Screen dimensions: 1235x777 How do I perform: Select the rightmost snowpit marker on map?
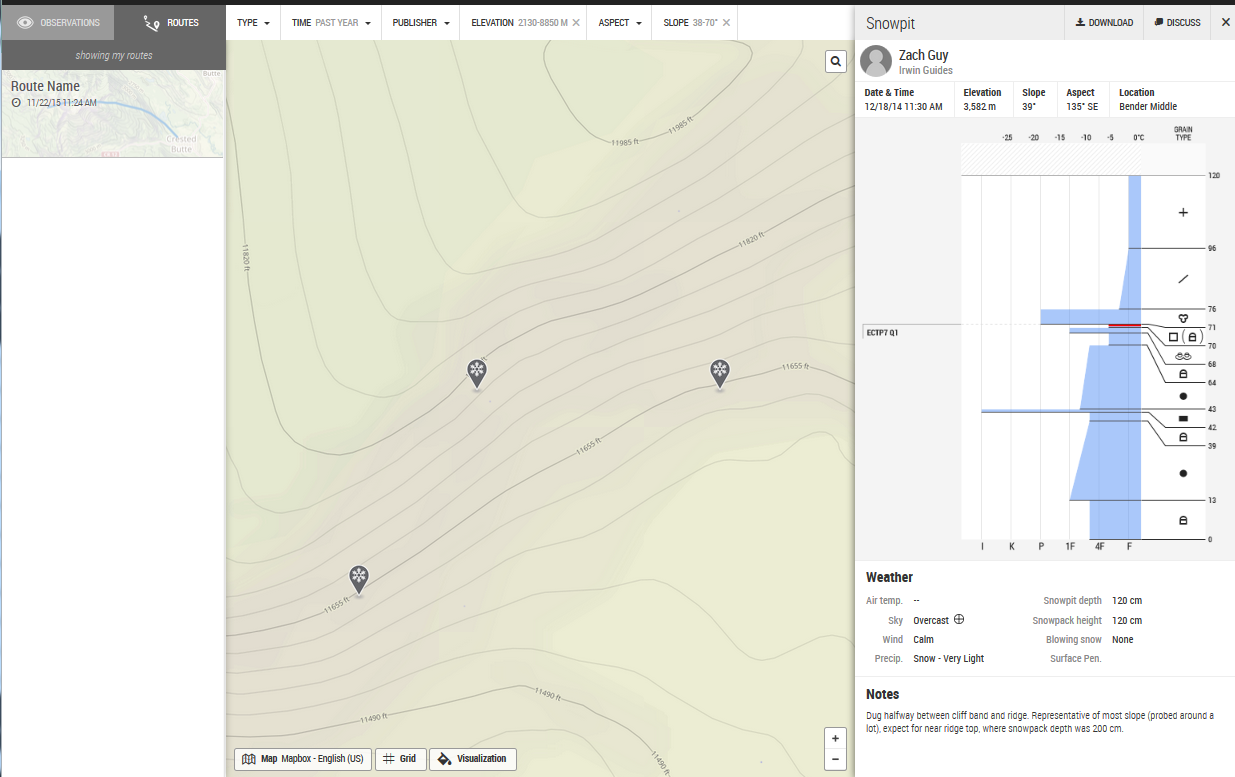pyautogui.click(x=719, y=373)
